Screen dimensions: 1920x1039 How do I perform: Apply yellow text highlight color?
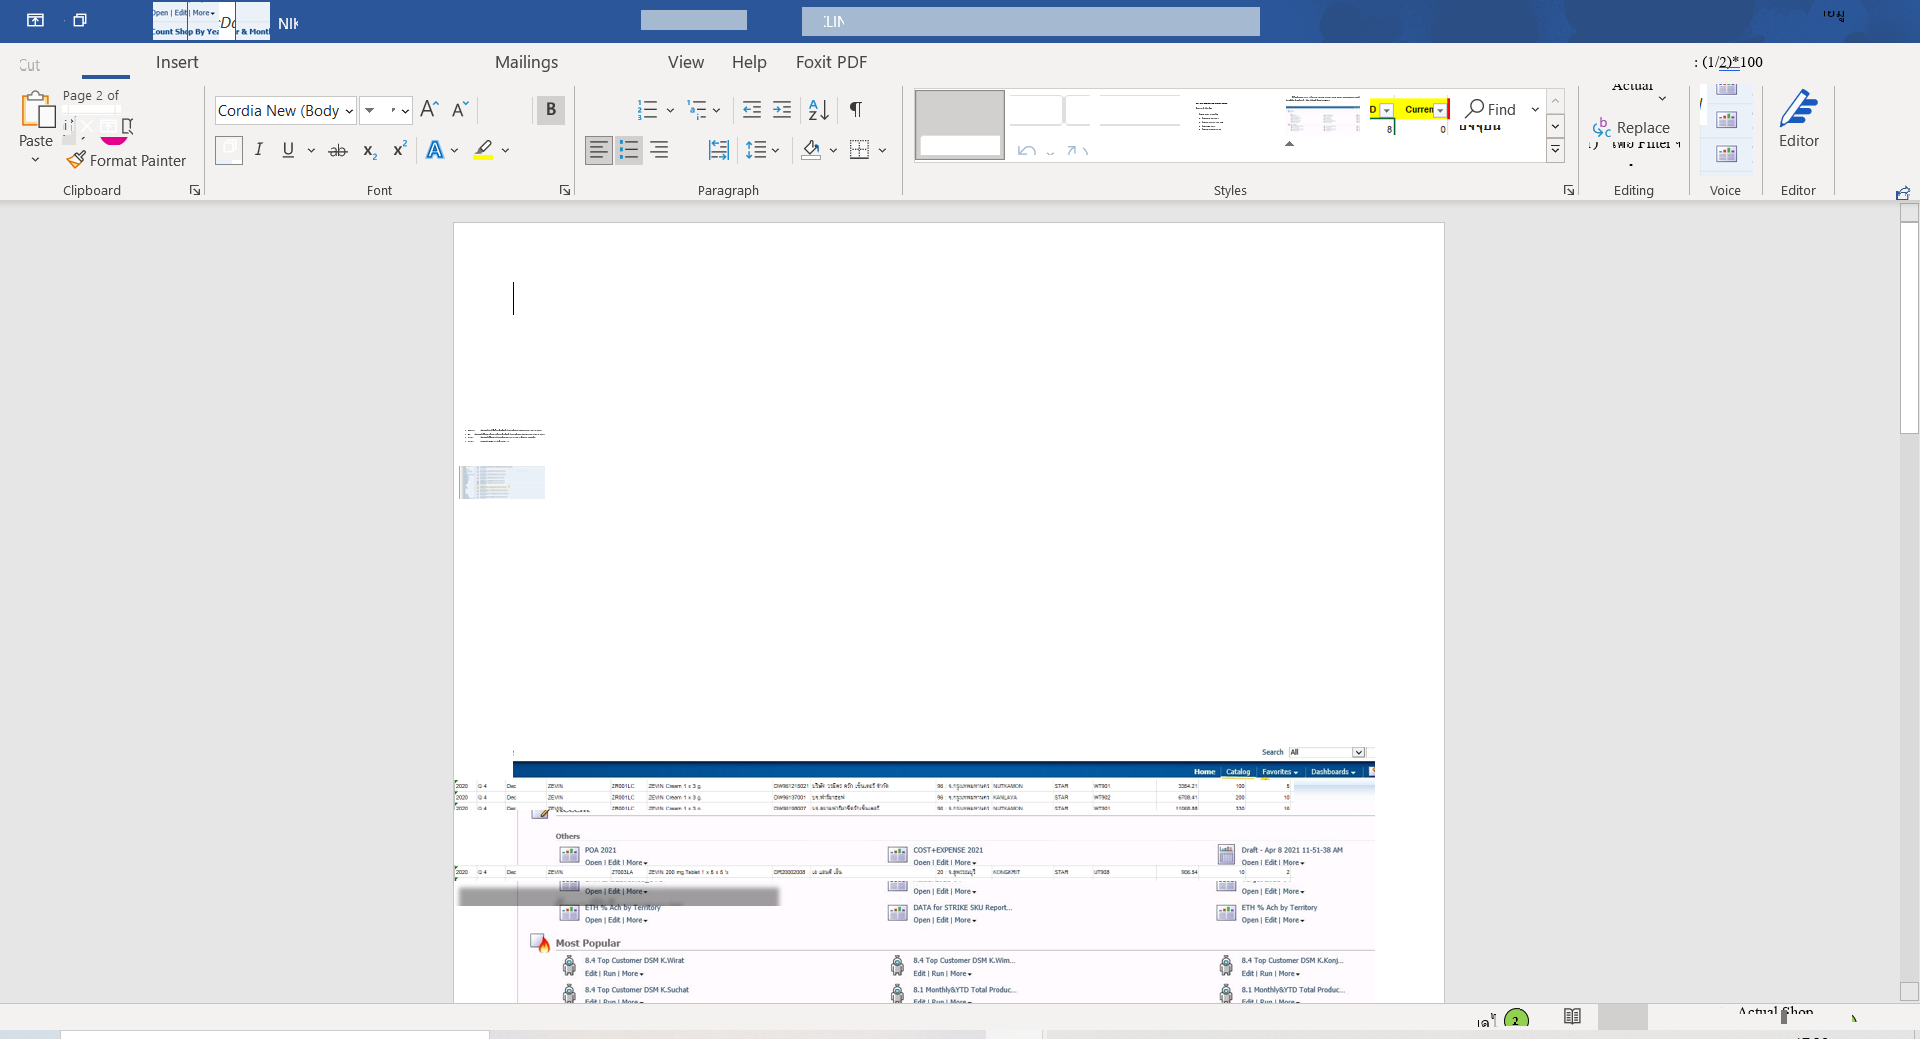click(x=483, y=150)
